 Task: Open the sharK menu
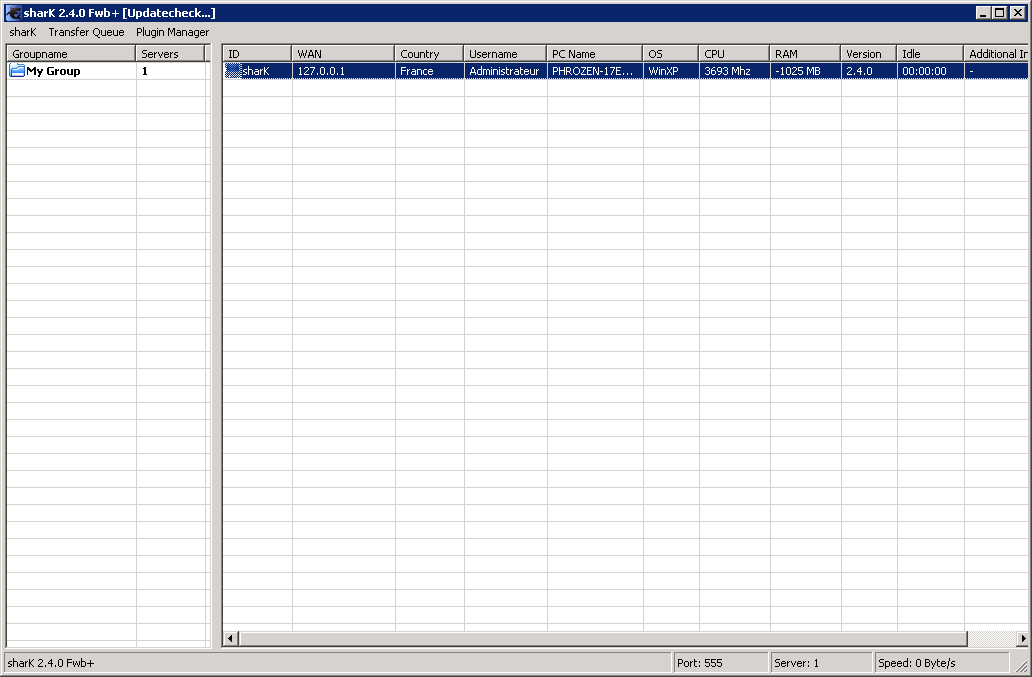pos(22,32)
